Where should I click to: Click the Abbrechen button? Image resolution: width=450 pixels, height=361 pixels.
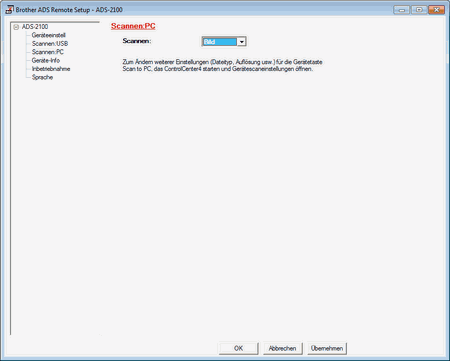[x=282, y=348]
